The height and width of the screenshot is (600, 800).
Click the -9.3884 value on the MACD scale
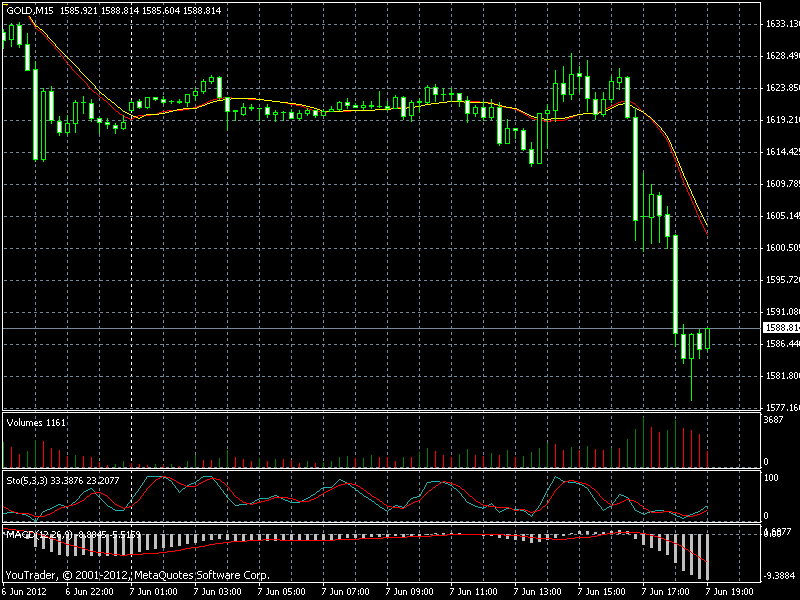pyautogui.click(x=779, y=576)
